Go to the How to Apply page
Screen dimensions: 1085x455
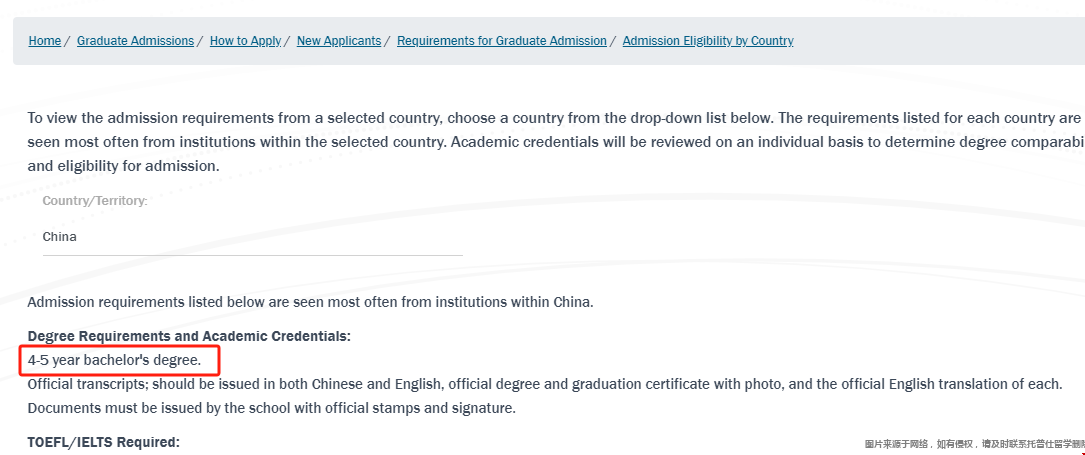[245, 41]
